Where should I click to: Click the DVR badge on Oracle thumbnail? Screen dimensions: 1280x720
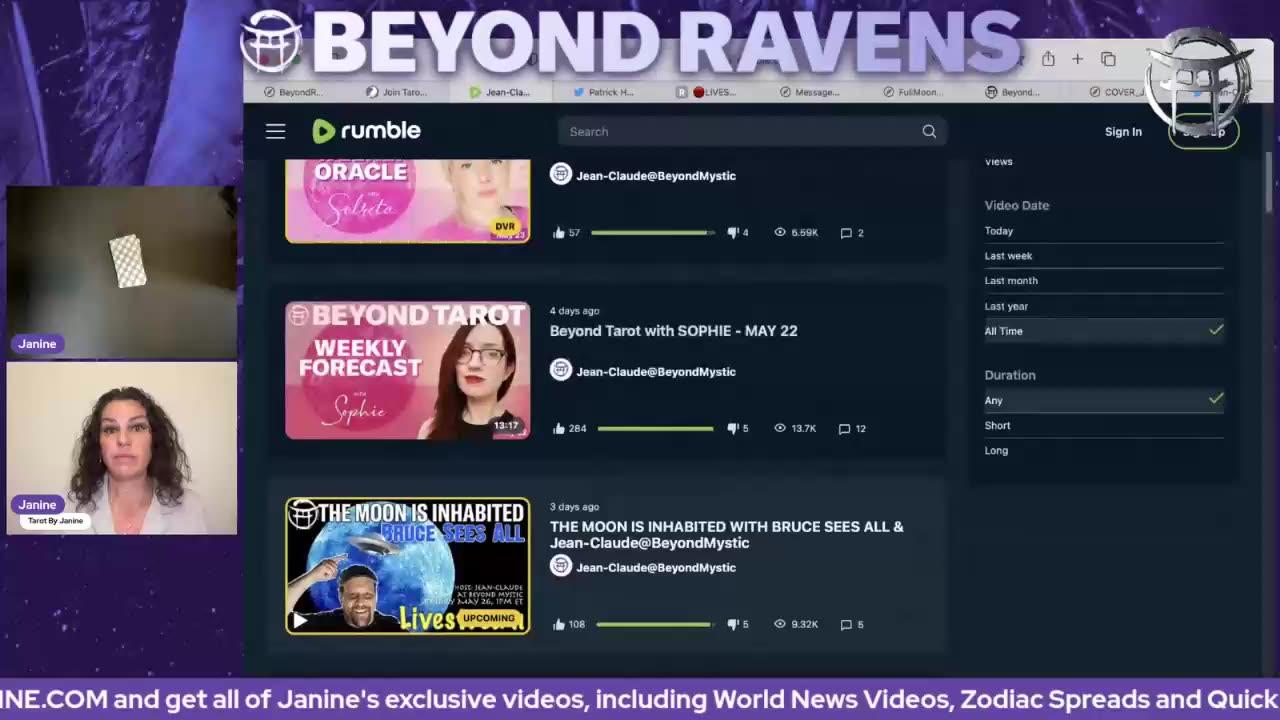(x=506, y=226)
